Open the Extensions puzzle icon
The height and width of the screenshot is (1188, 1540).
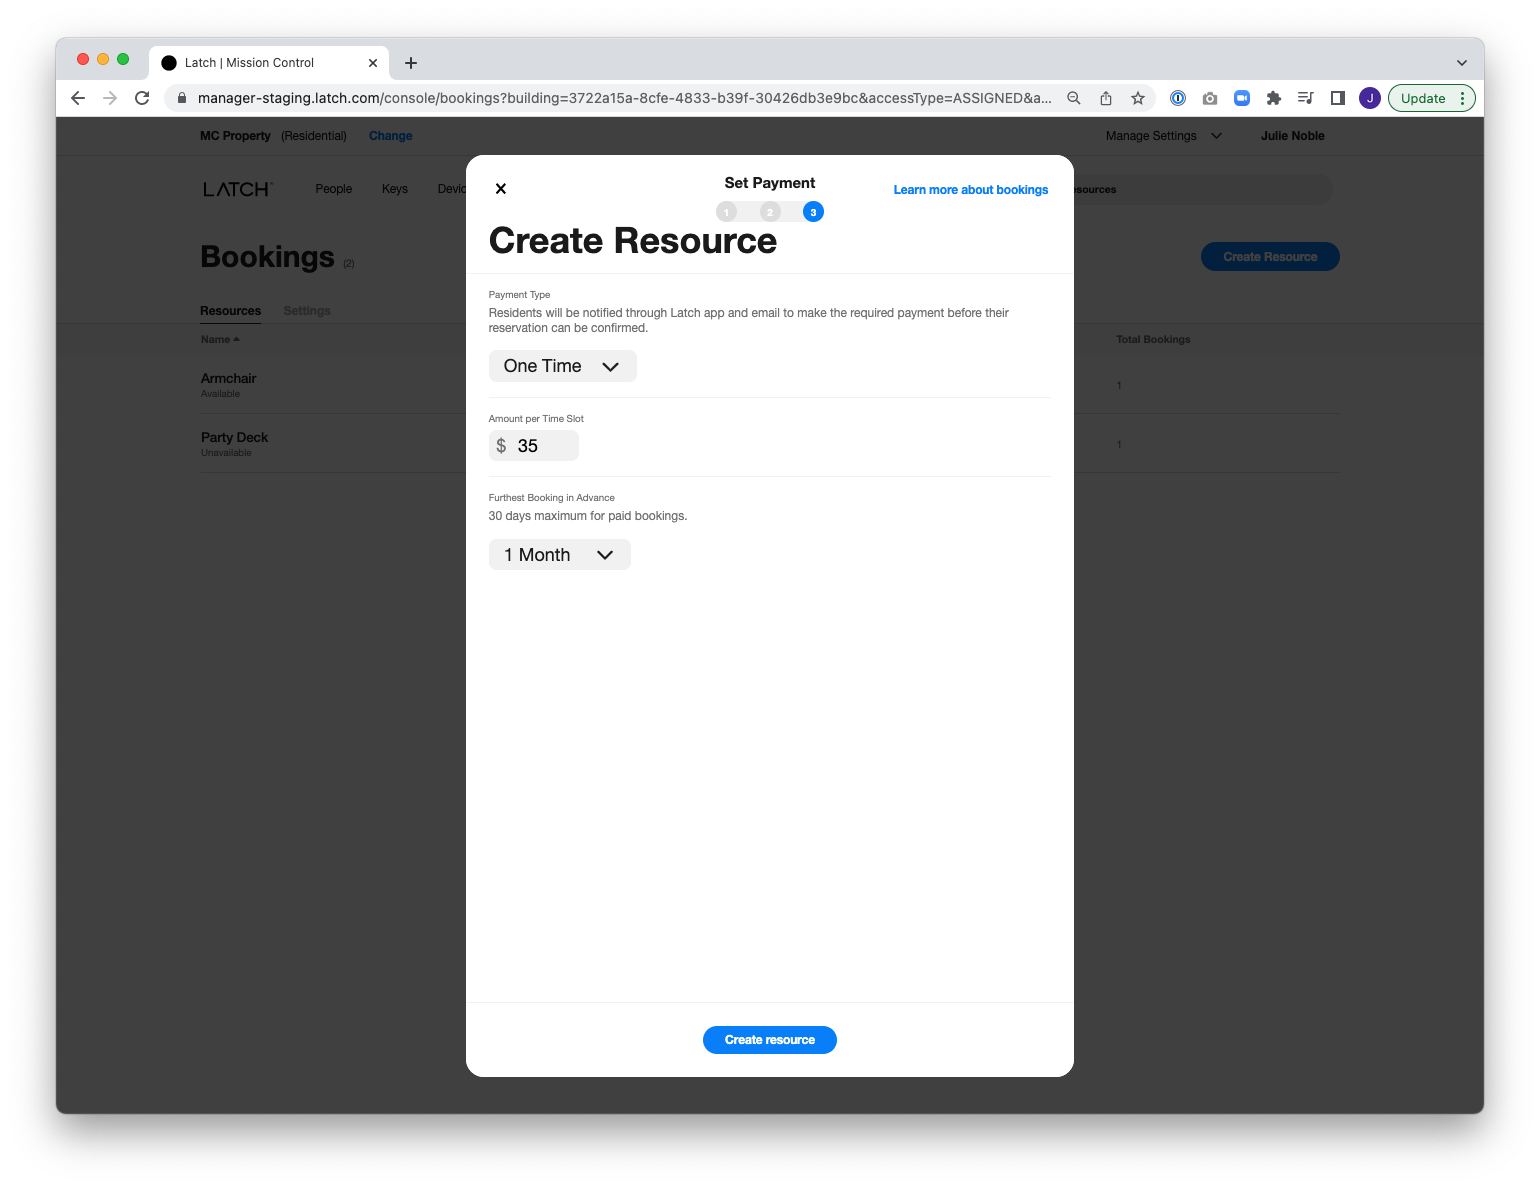1274,98
